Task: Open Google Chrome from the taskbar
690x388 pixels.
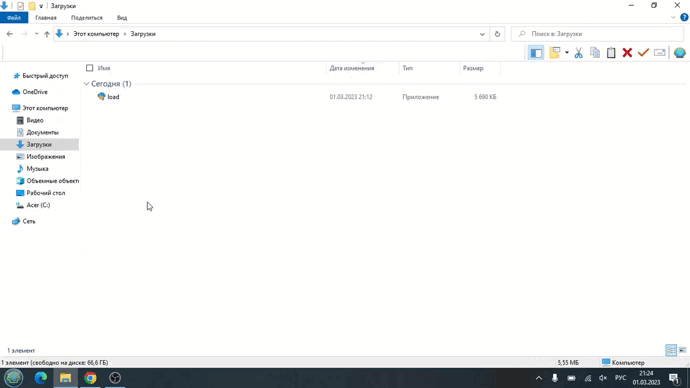Action: pyautogui.click(x=90, y=378)
